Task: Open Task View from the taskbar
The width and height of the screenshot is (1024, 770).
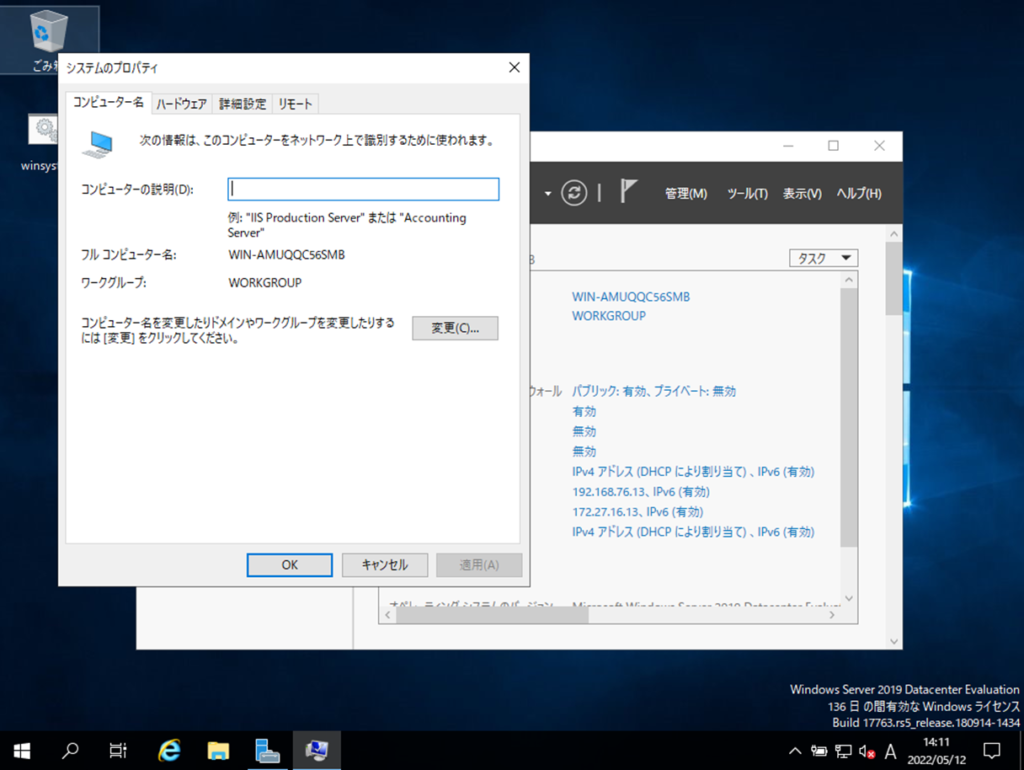Action: click(118, 750)
